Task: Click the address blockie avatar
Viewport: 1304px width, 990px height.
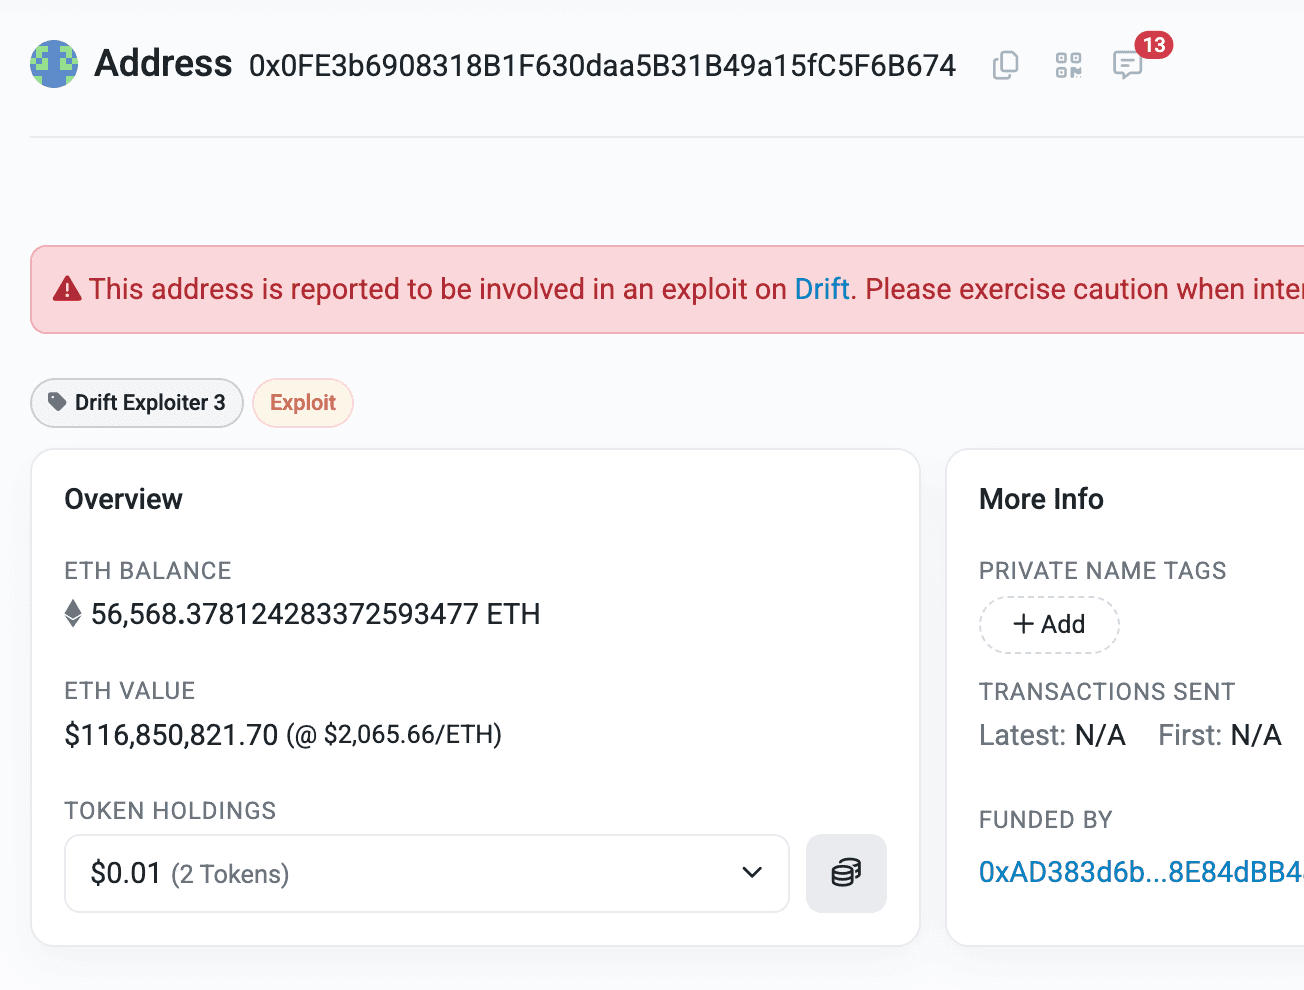Action: click(54, 64)
